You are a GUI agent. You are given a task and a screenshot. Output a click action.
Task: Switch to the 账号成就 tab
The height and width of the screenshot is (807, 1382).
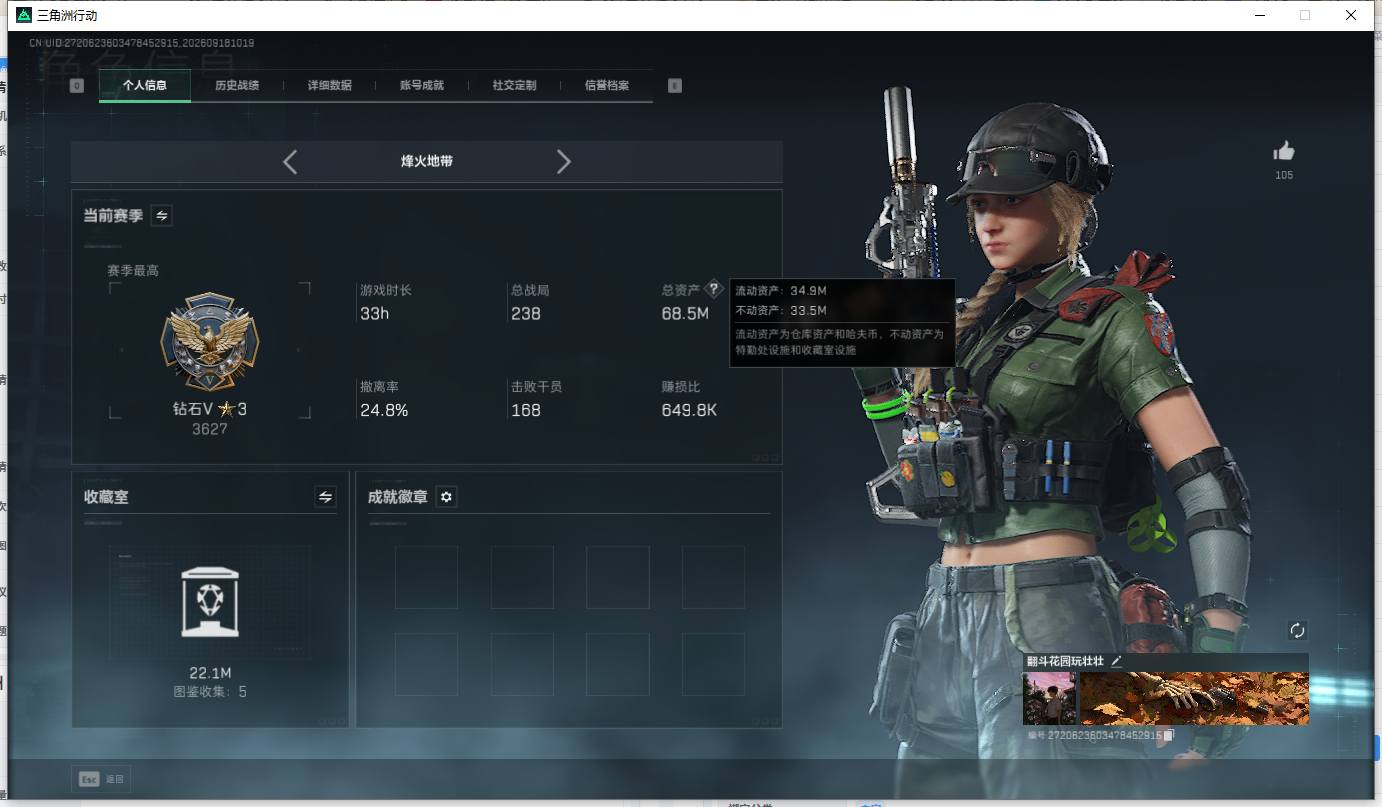pos(422,85)
